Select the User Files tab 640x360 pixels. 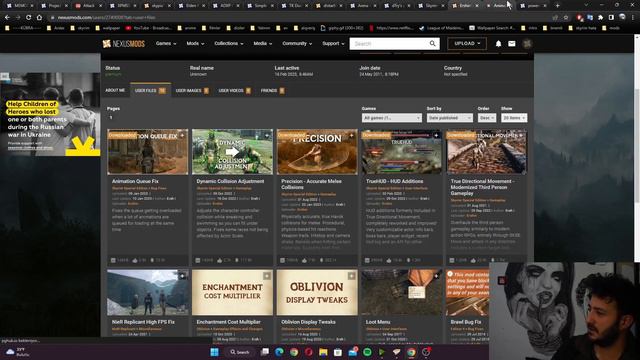pyautogui.click(x=150, y=90)
